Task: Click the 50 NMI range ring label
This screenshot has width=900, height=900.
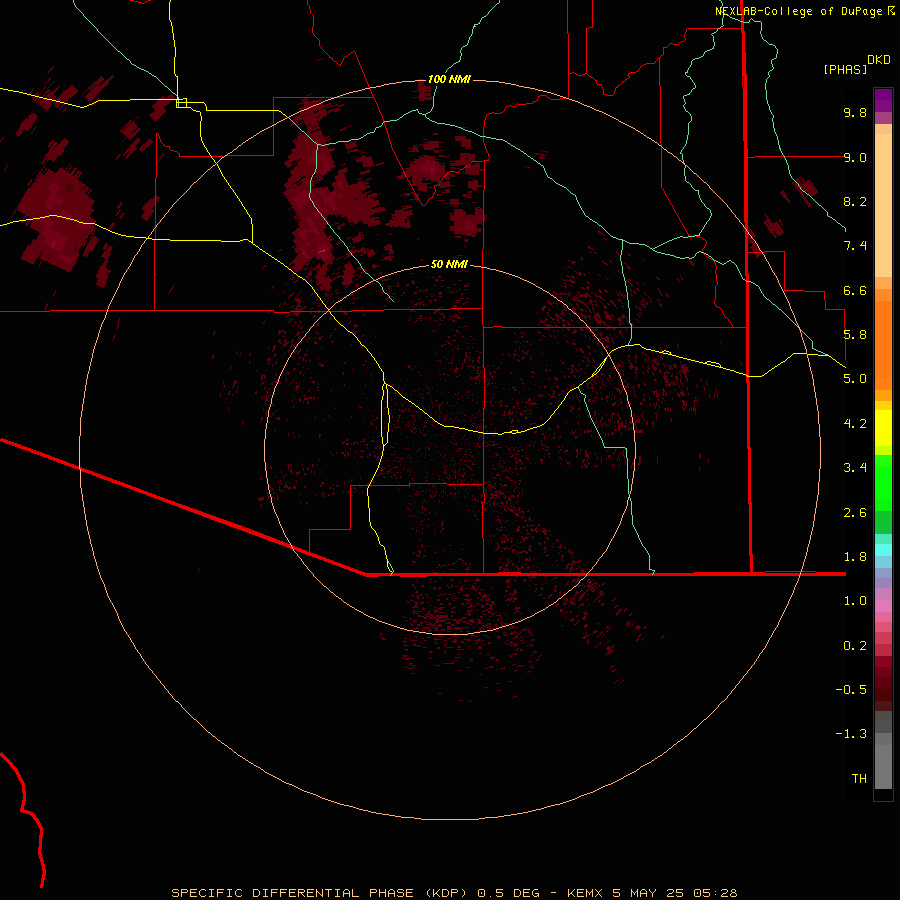Action: pyautogui.click(x=449, y=264)
